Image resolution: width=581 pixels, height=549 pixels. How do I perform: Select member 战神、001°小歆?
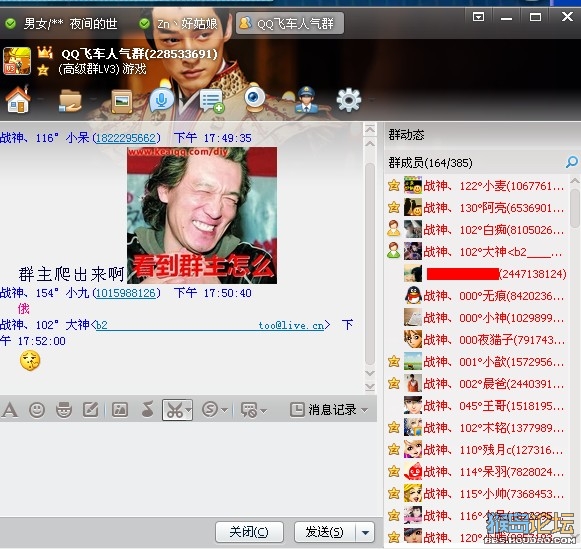(x=477, y=362)
